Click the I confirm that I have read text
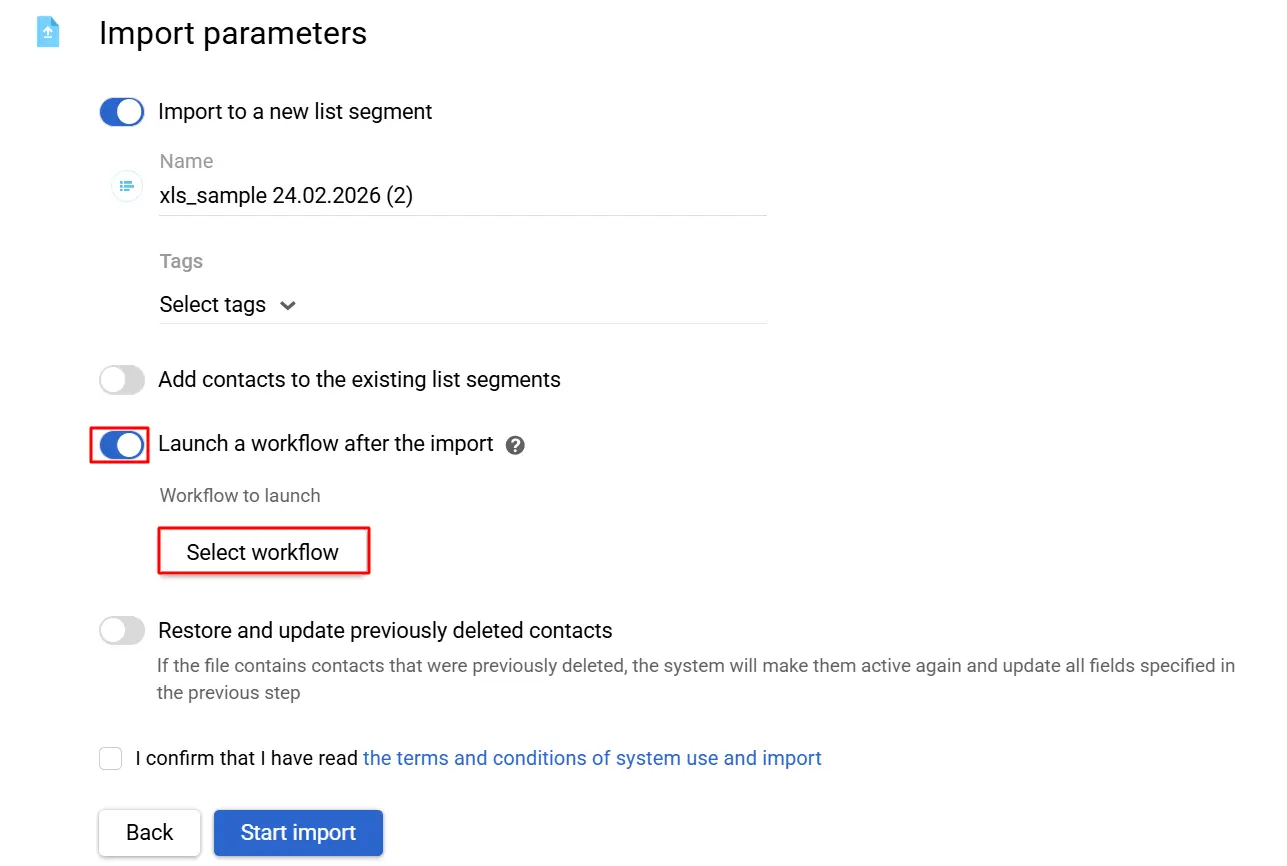Image resolution: width=1287 pixels, height=866 pixels. tap(247, 758)
